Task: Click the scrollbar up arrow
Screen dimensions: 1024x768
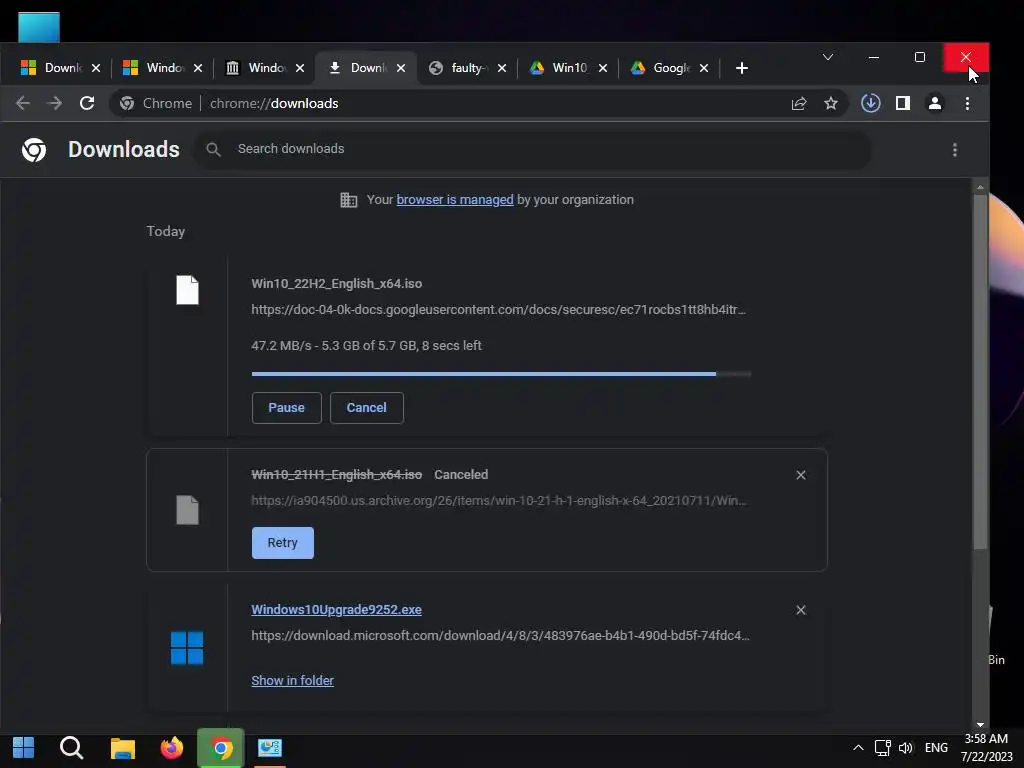Action: tap(980, 187)
